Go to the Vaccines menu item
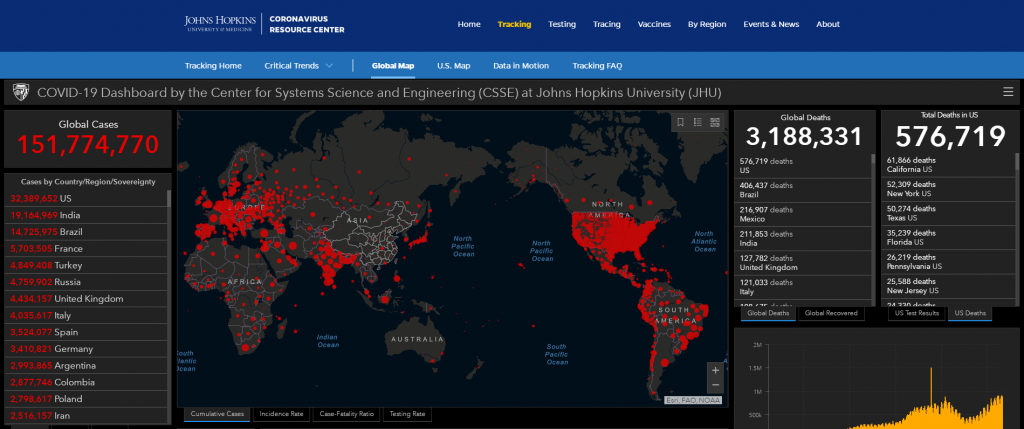 pyautogui.click(x=654, y=24)
